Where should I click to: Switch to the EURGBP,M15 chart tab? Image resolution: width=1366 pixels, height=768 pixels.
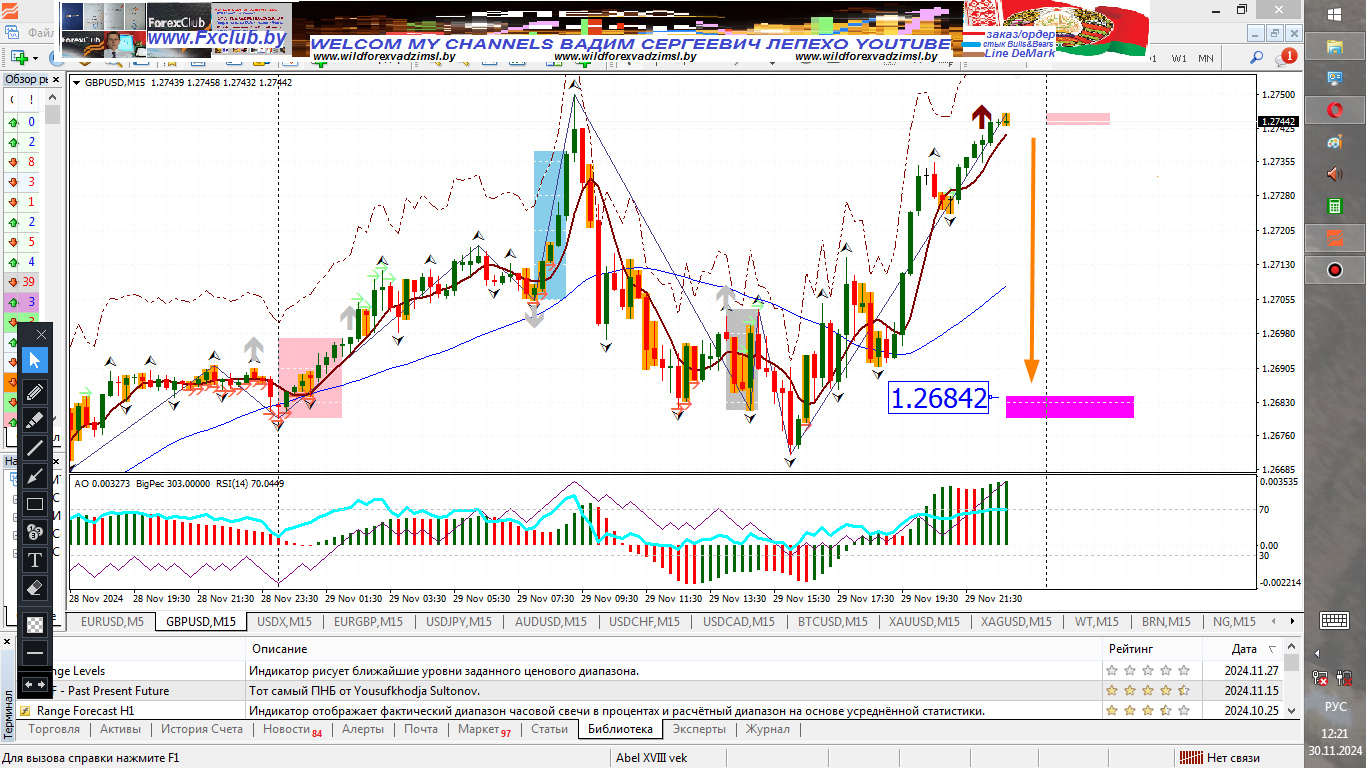tap(368, 621)
